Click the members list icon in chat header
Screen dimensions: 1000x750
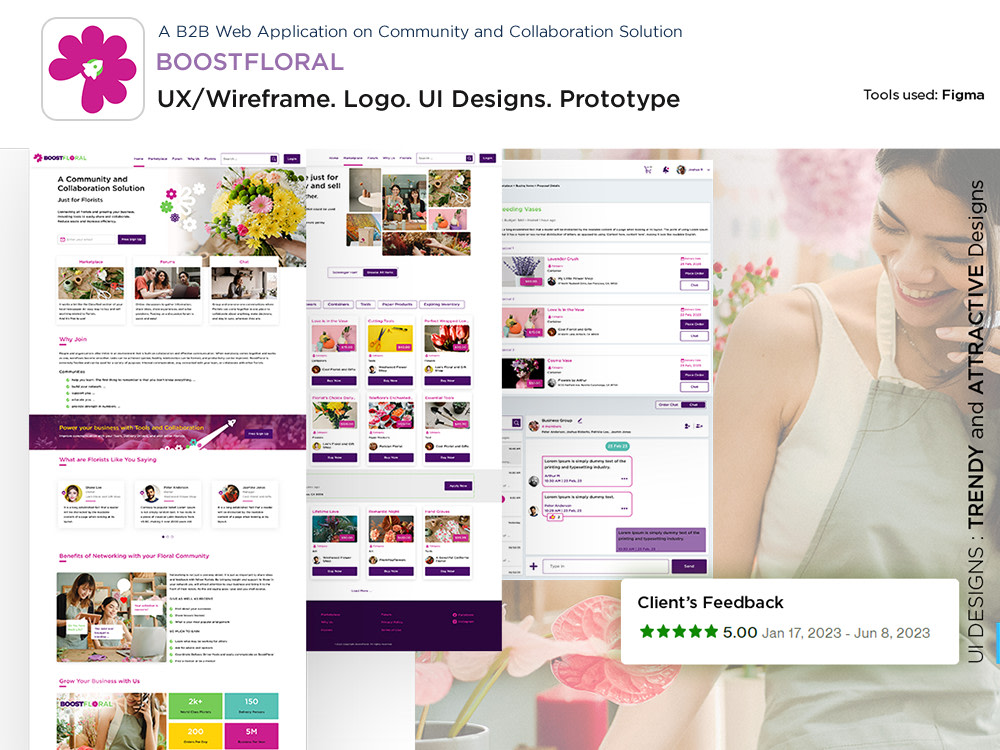click(700, 425)
